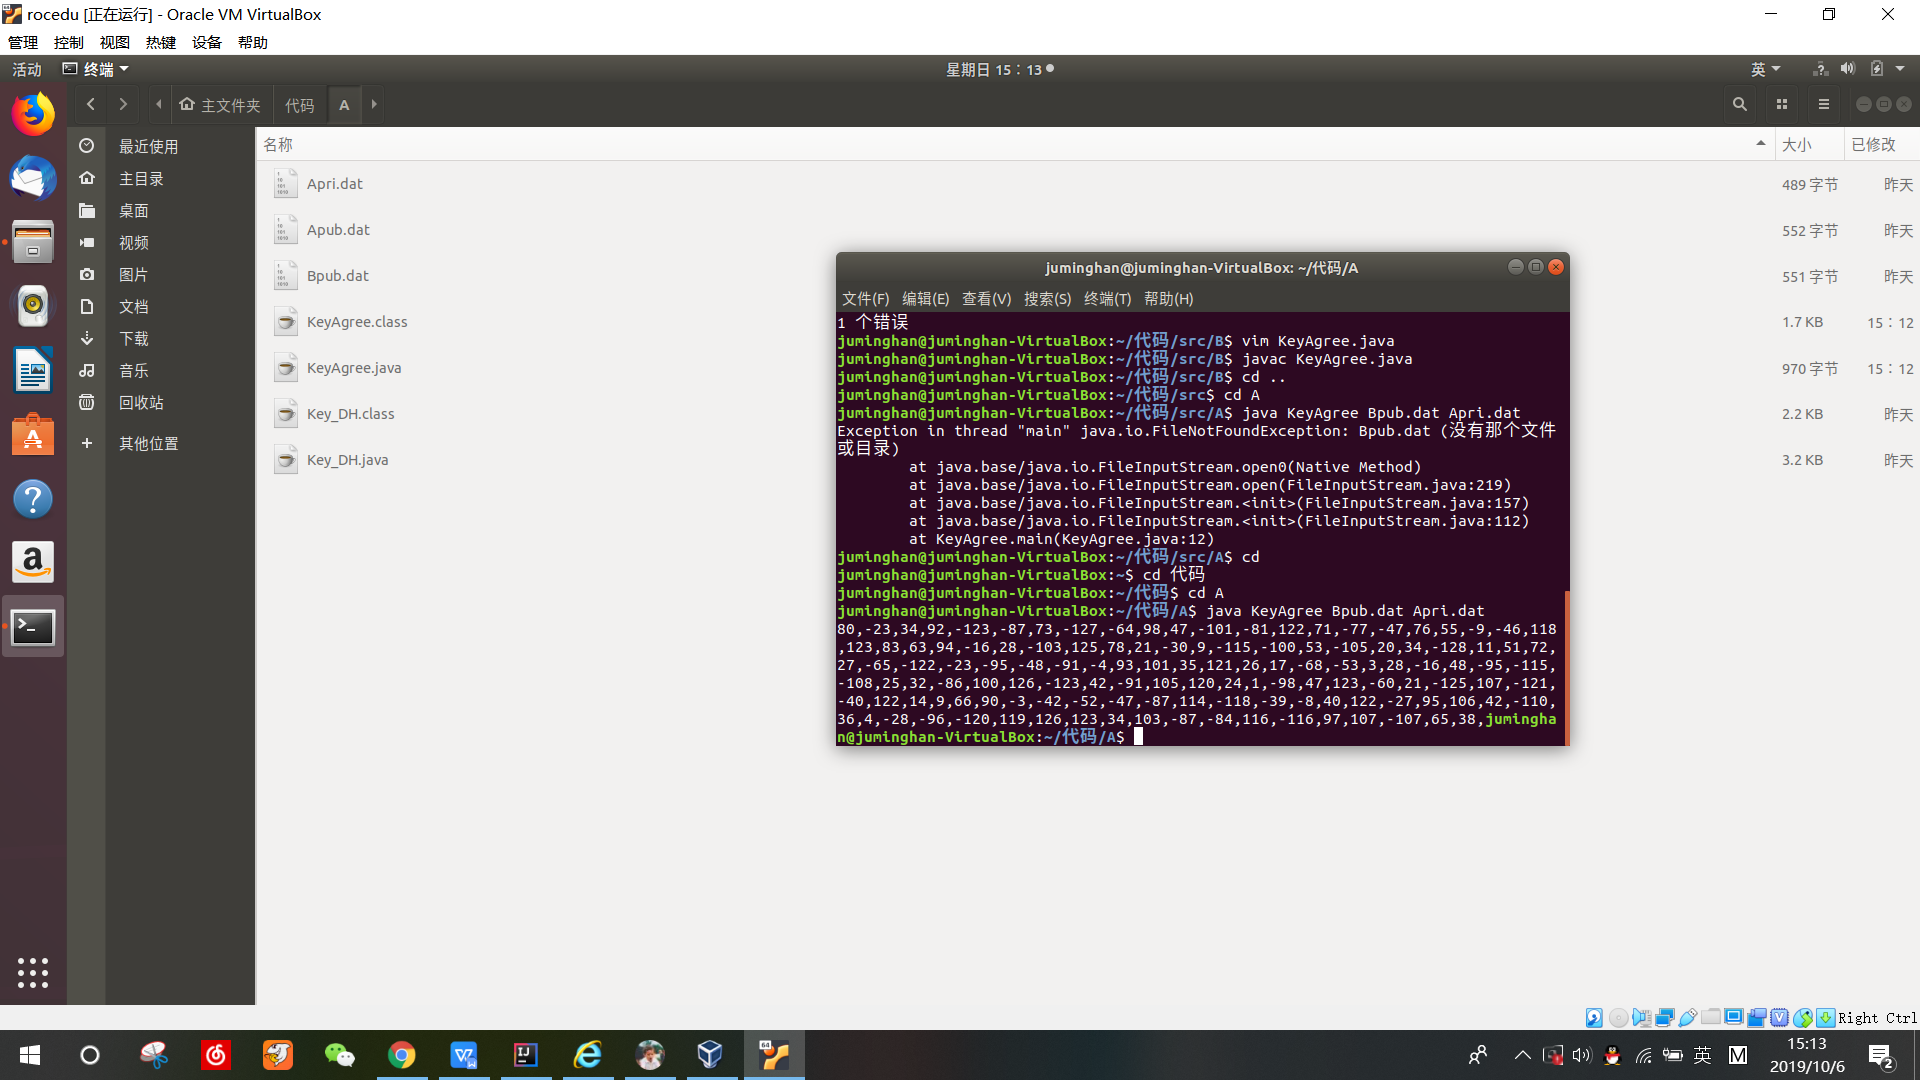Open Rhythmbox music player from the dock
The image size is (1920, 1080).
click(x=33, y=306)
